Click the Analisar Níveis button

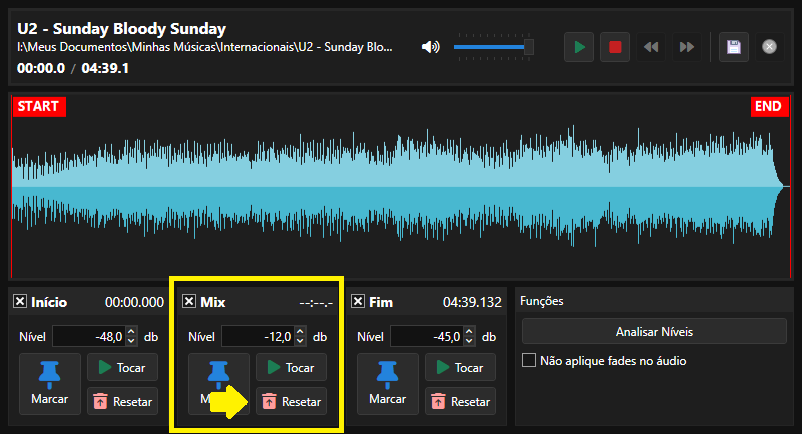coord(654,331)
